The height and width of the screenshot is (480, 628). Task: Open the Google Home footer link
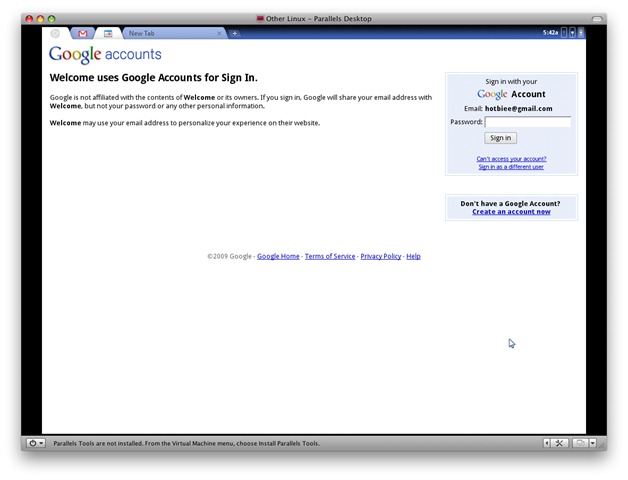click(x=278, y=257)
